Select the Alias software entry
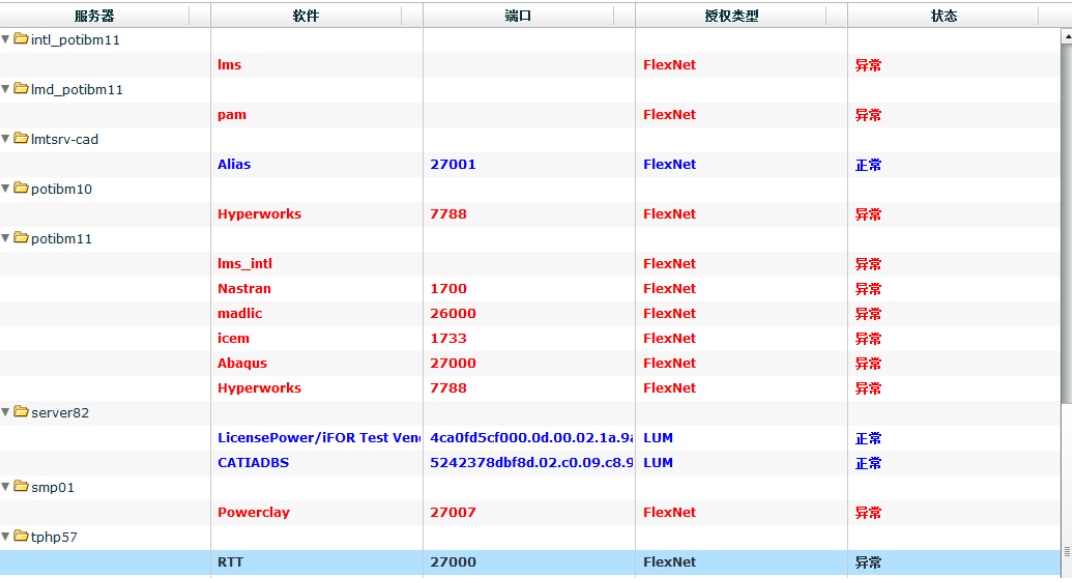Image resolution: width=1072 pixels, height=583 pixels. pyautogui.click(x=234, y=164)
